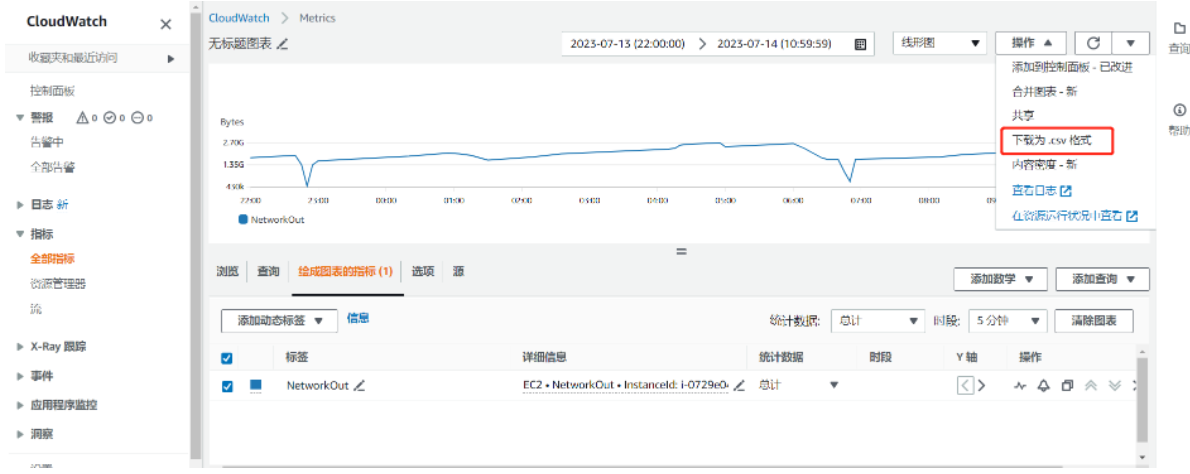Expand the 事件 sidebar section

(x=20, y=376)
